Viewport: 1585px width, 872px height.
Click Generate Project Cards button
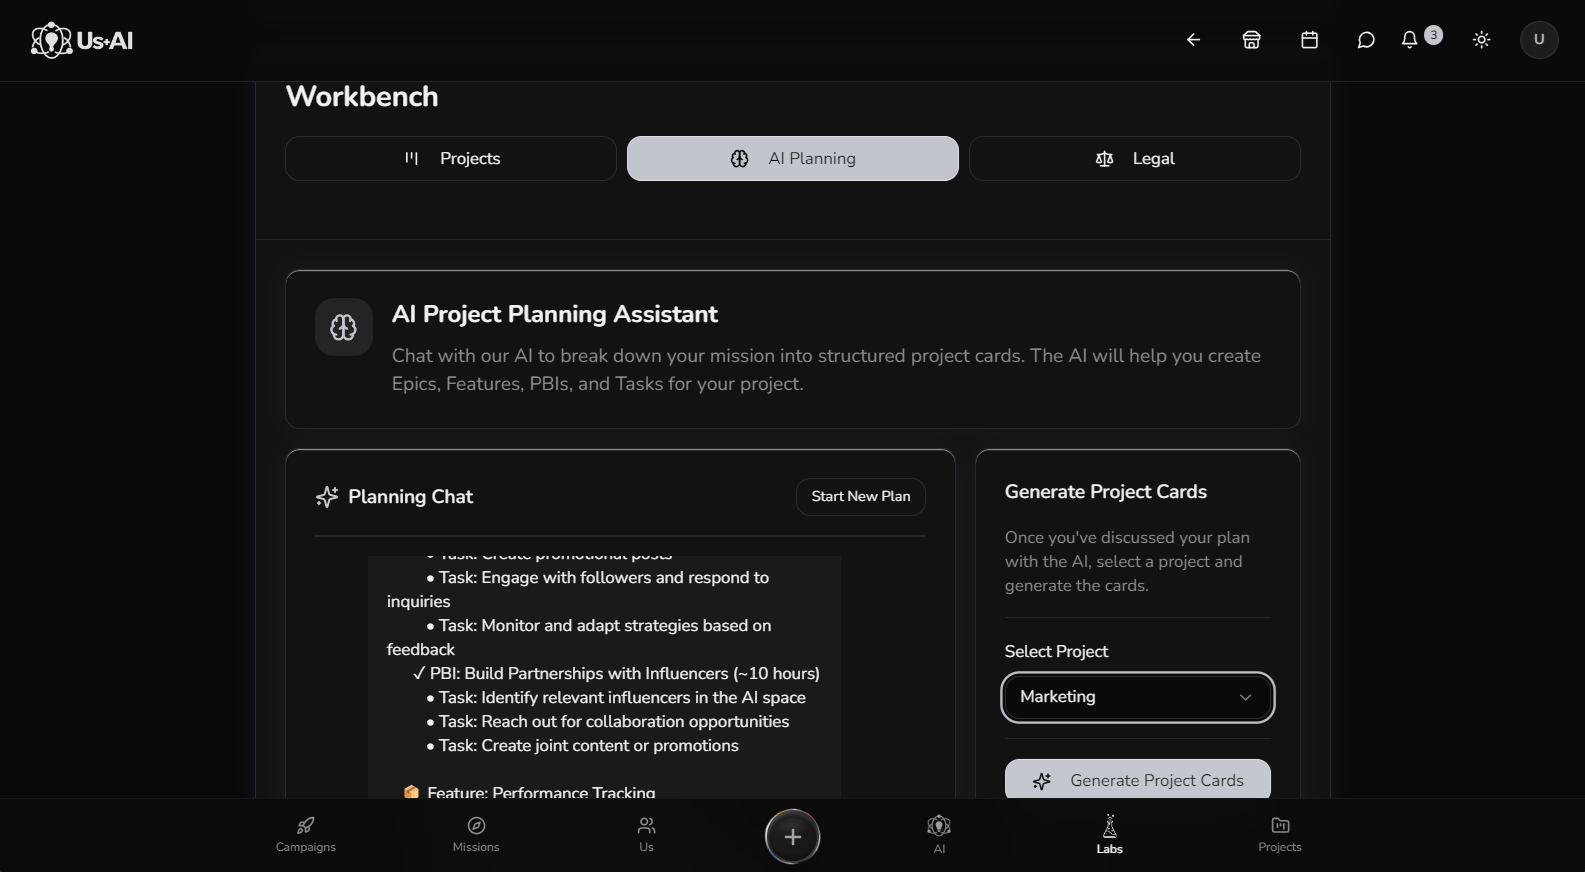click(x=1137, y=780)
